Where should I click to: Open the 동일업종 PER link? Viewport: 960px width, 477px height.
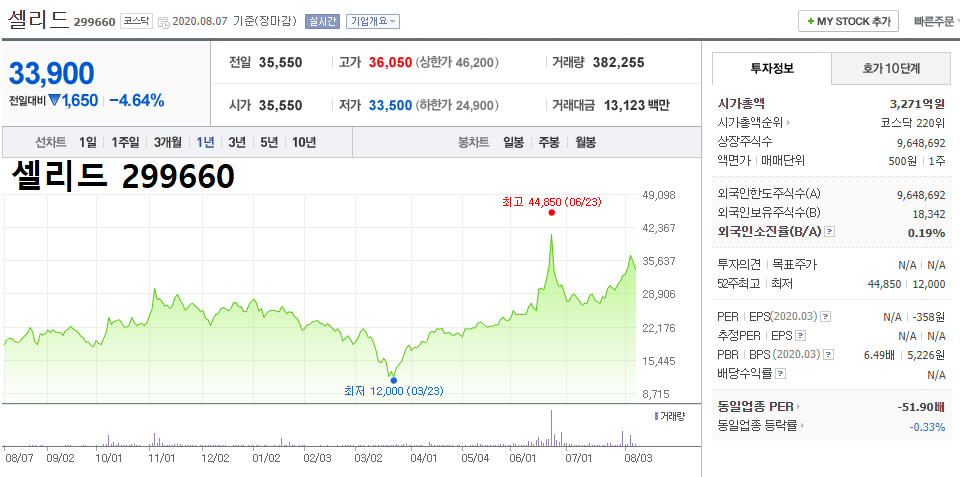(x=756, y=407)
